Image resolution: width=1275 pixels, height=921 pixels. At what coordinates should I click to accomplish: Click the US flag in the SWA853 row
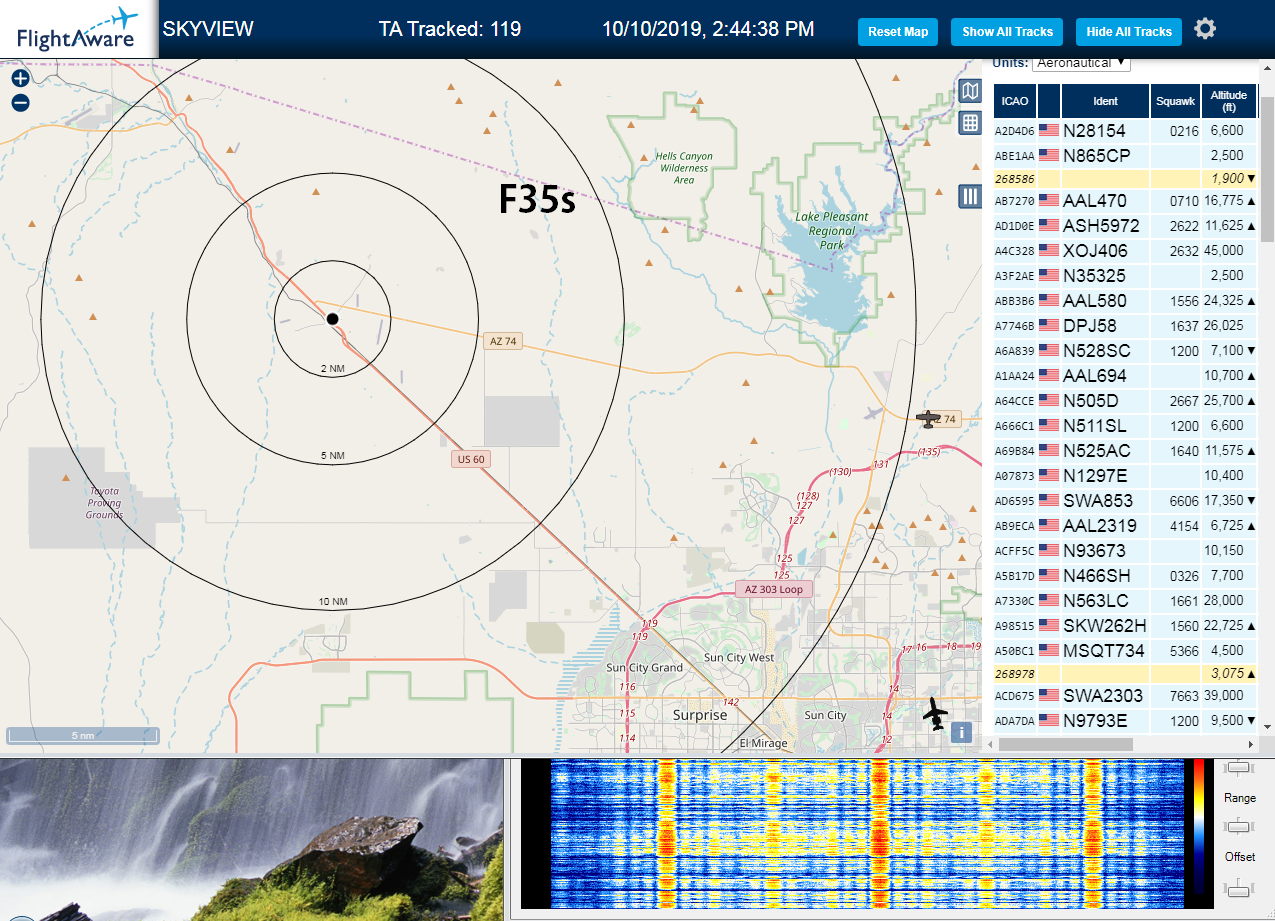(1048, 500)
